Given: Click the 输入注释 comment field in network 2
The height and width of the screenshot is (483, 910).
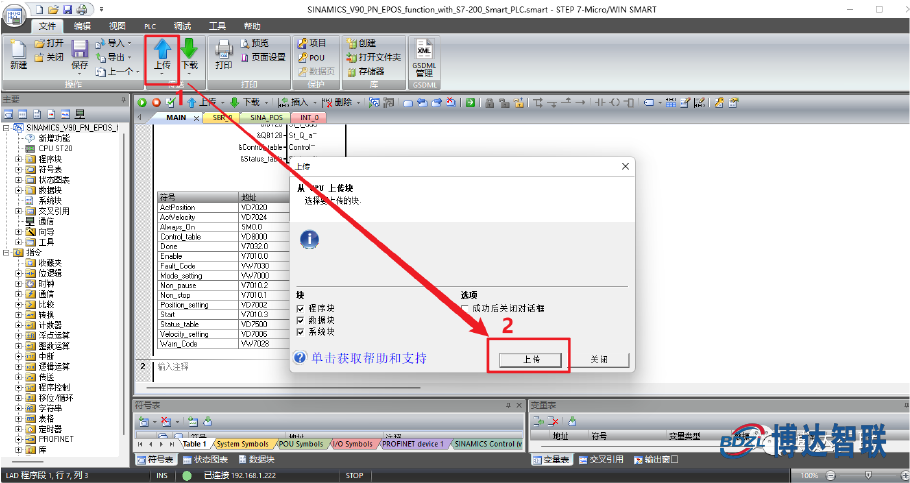Looking at the screenshot, I should (x=173, y=367).
